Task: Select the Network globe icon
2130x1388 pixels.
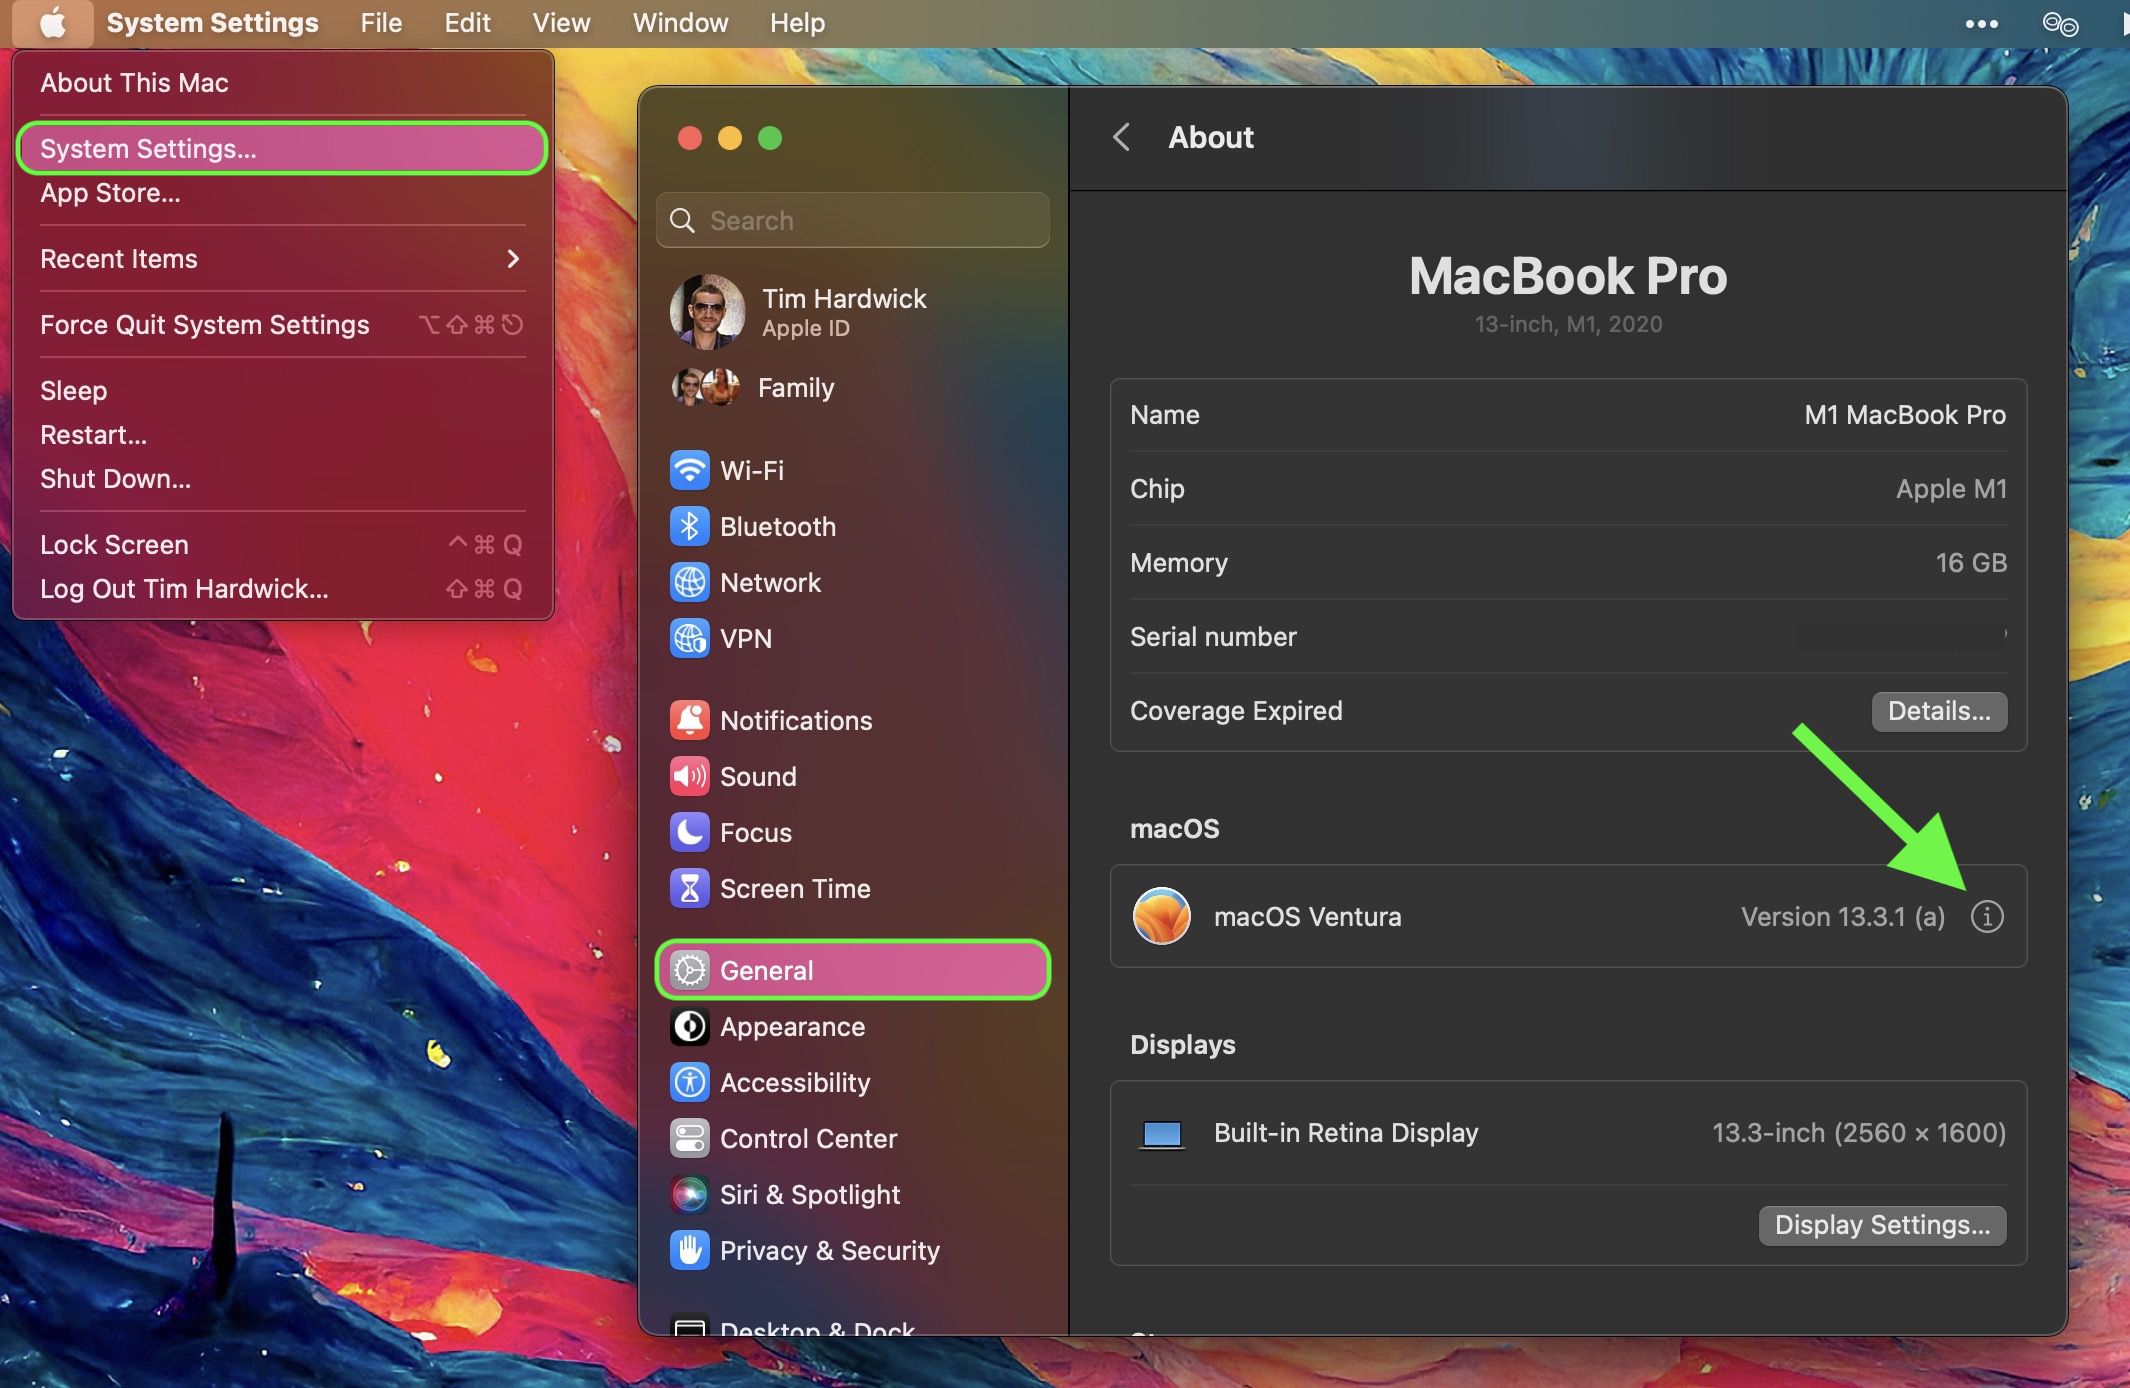Action: [690, 583]
